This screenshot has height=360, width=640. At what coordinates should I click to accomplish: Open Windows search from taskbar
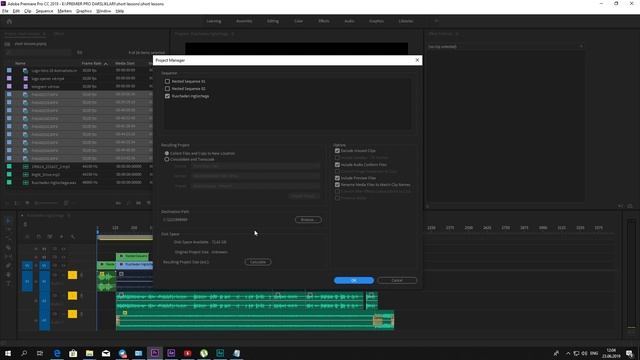pos(24,353)
